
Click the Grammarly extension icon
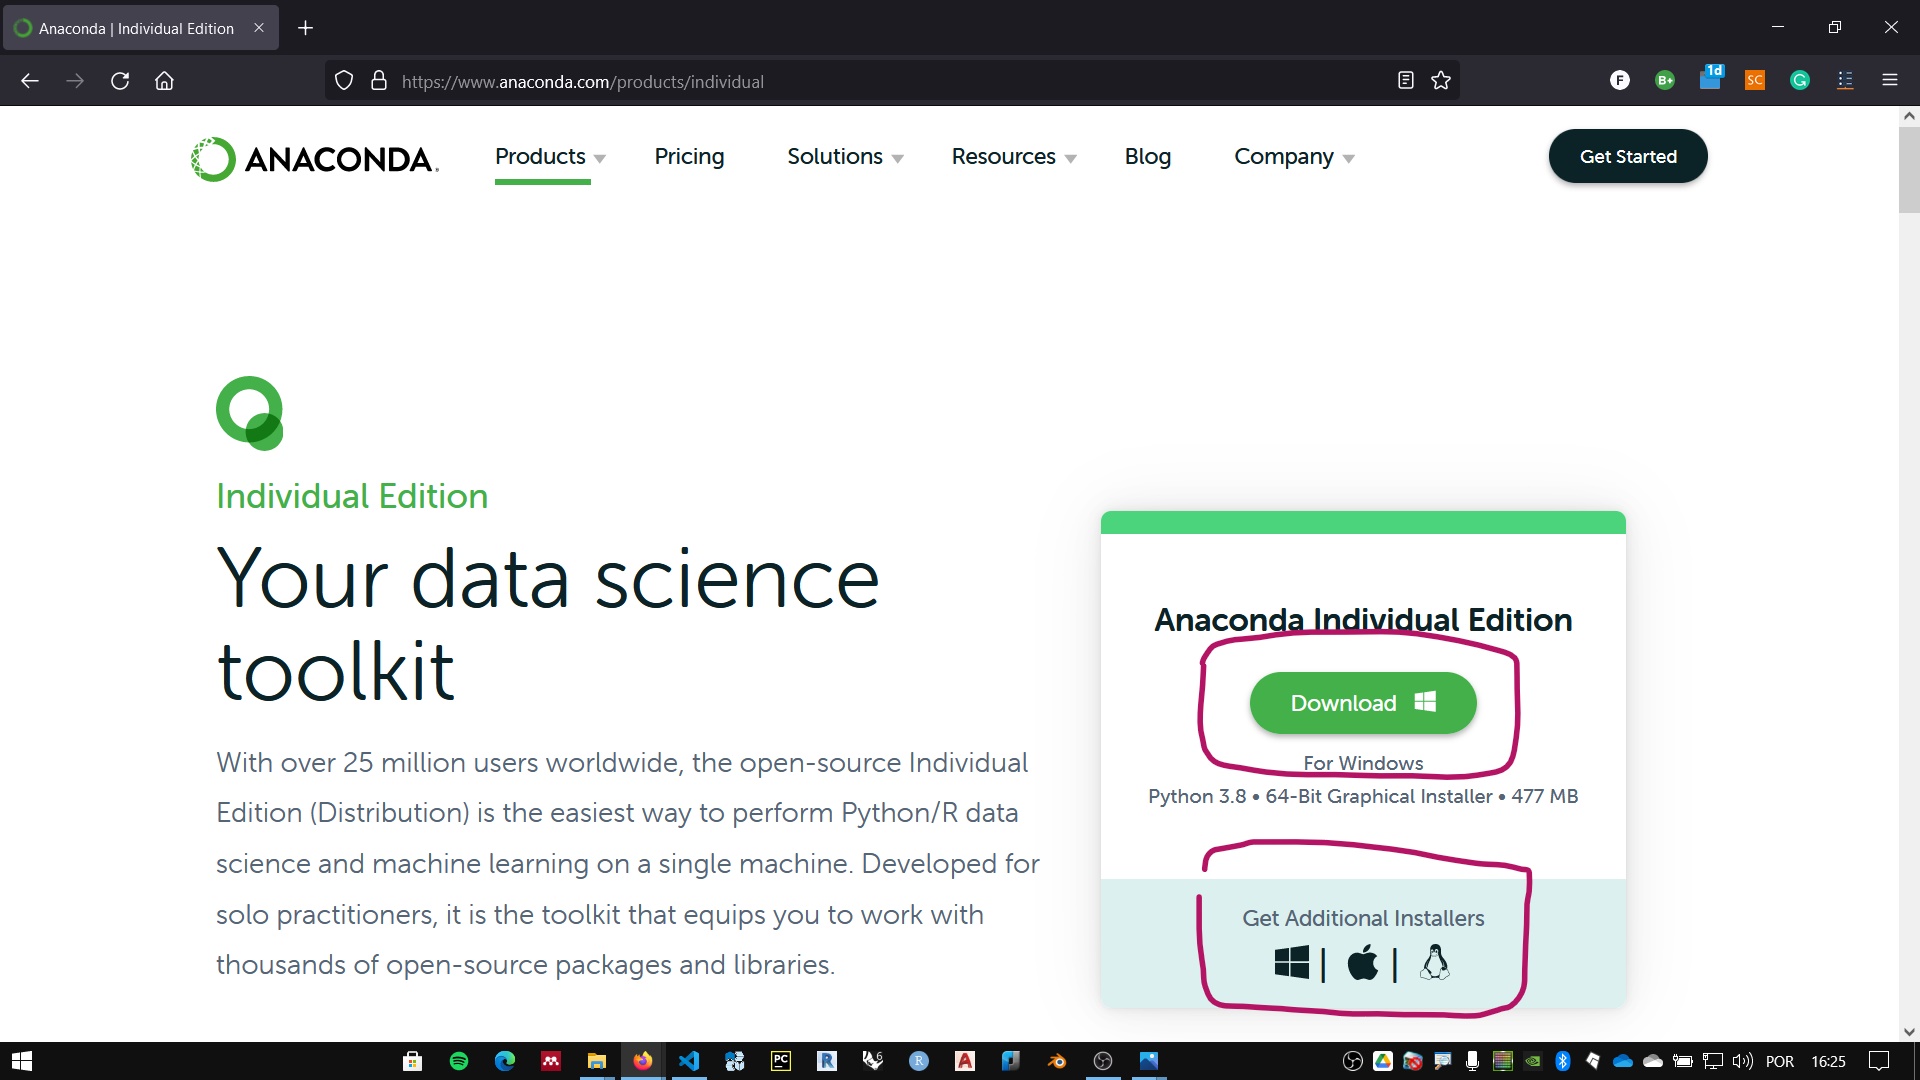1800,80
